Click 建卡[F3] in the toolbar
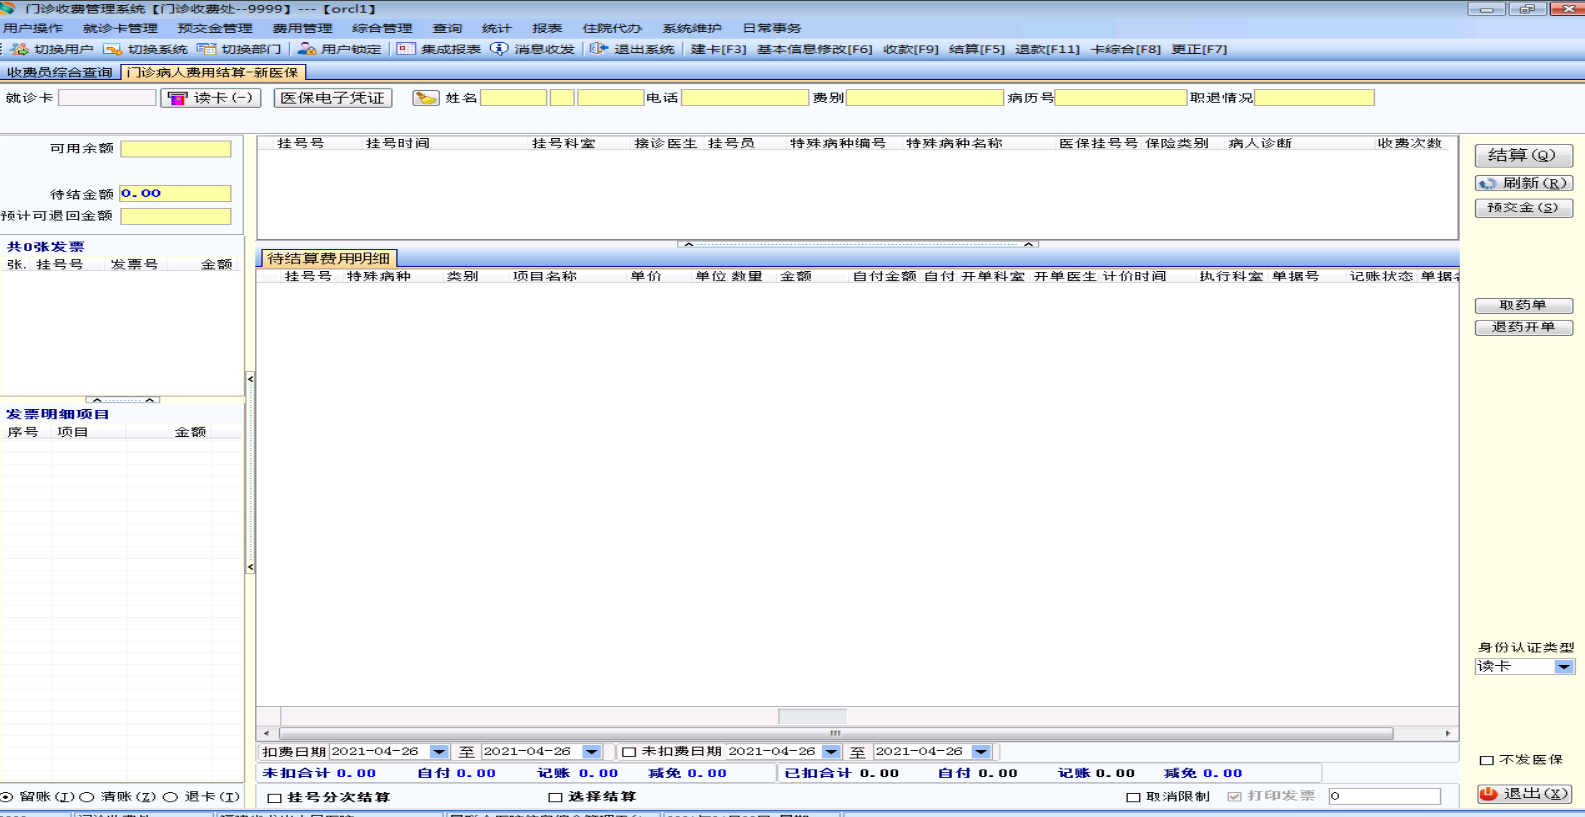The width and height of the screenshot is (1585, 817). point(719,49)
